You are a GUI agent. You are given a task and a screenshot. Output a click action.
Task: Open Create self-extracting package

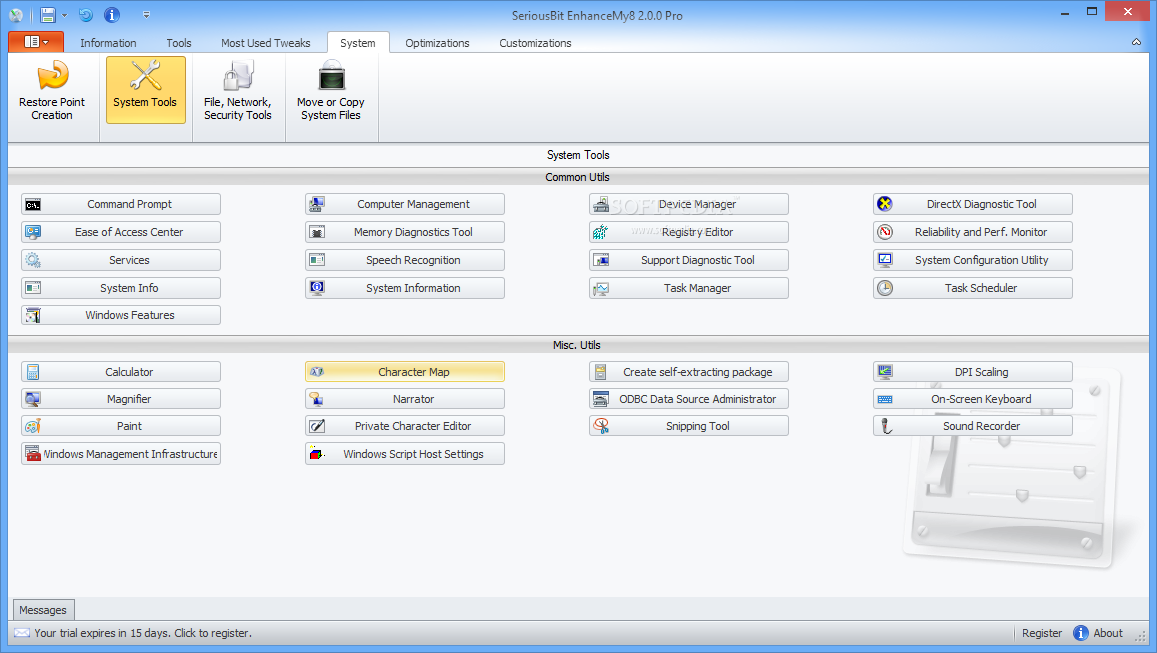(x=689, y=372)
